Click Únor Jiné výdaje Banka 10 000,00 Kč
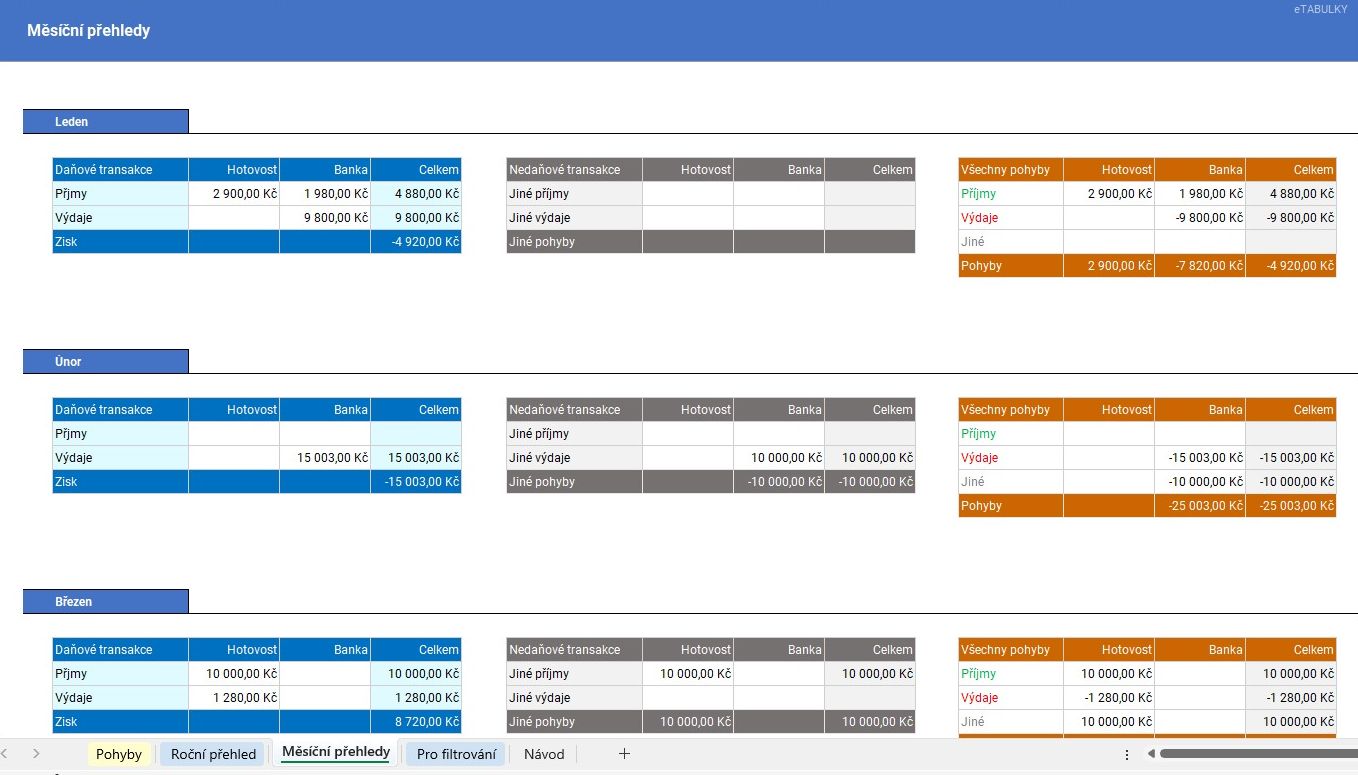Screen dimensions: 1358x775 (x=779, y=458)
